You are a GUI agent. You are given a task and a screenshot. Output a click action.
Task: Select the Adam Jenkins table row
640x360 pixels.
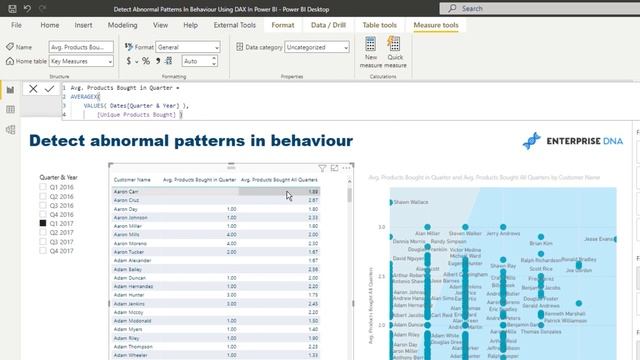coord(216,304)
